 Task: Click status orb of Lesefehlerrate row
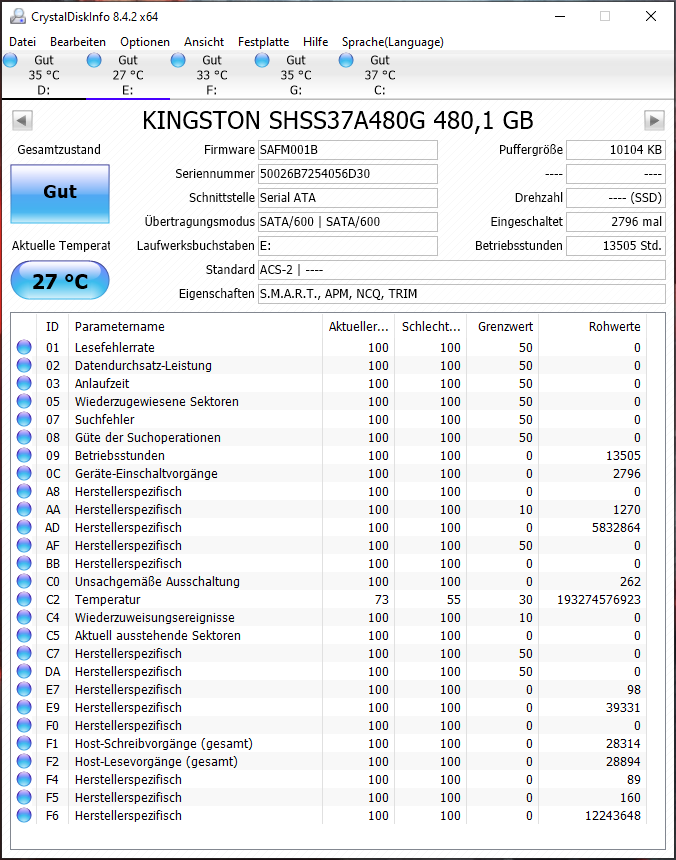point(24,347)
